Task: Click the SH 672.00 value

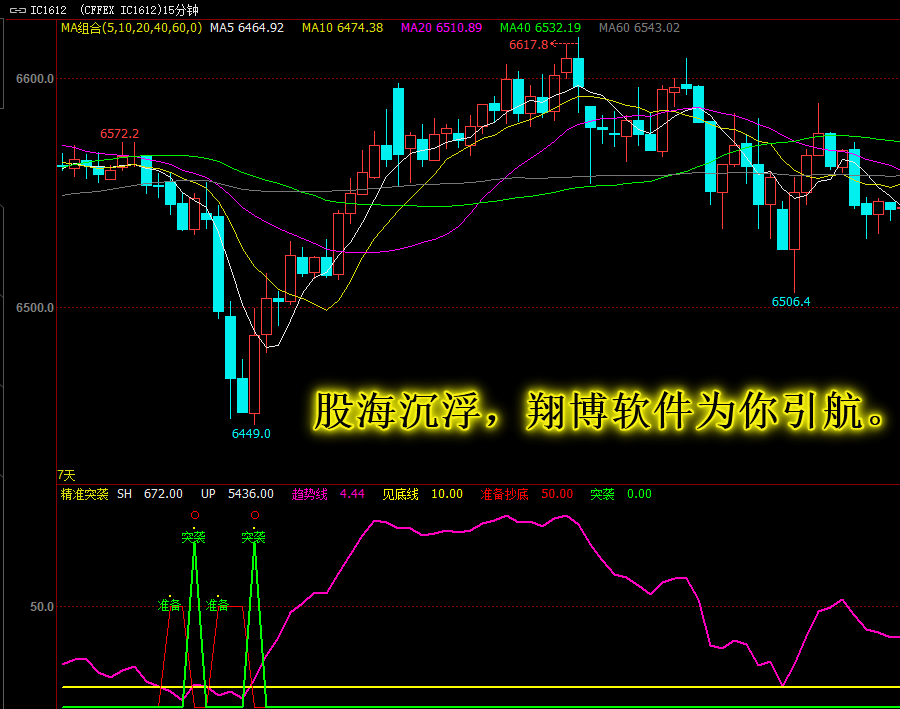Action: (150, 494)
